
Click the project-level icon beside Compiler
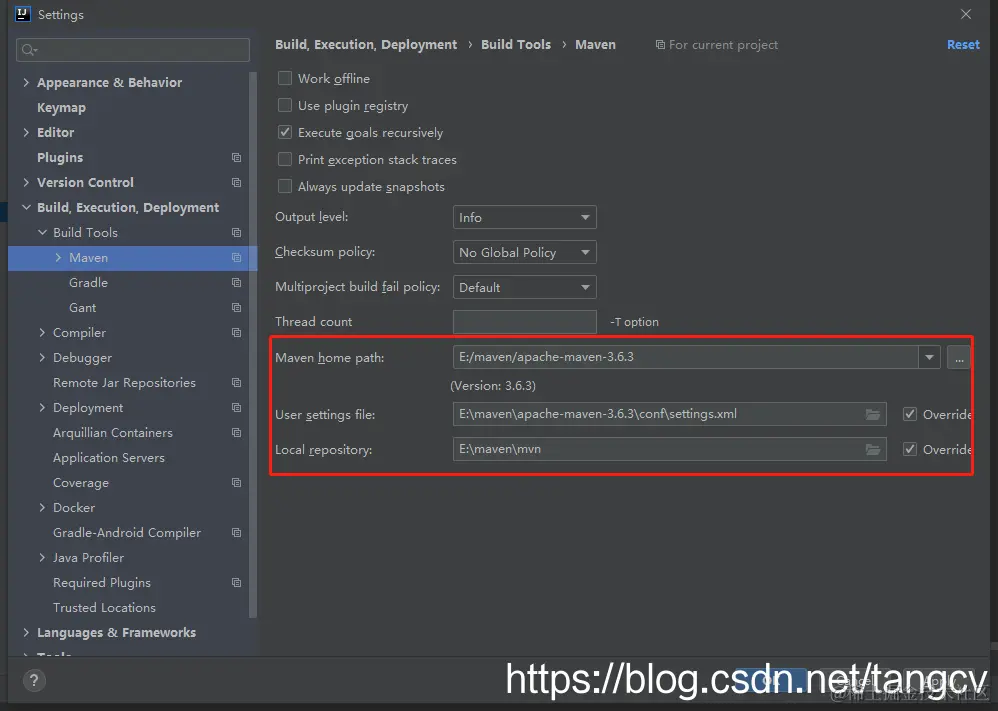[236, 332]
